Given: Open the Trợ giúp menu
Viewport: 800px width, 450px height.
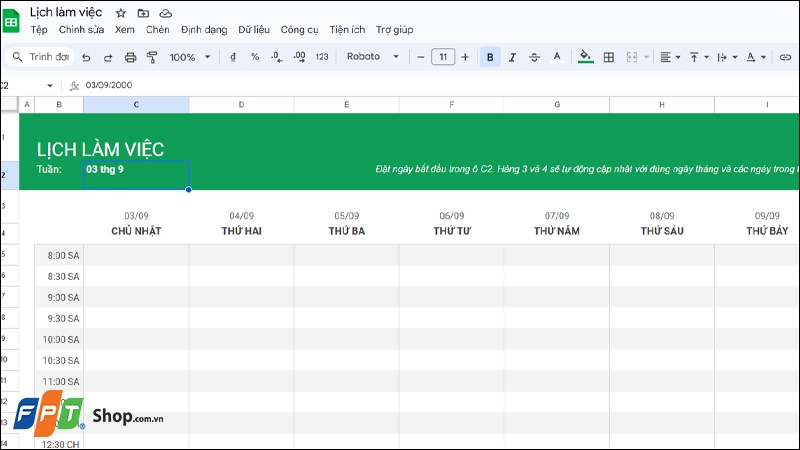Looking at the screenshot, I should pos(394,30).
